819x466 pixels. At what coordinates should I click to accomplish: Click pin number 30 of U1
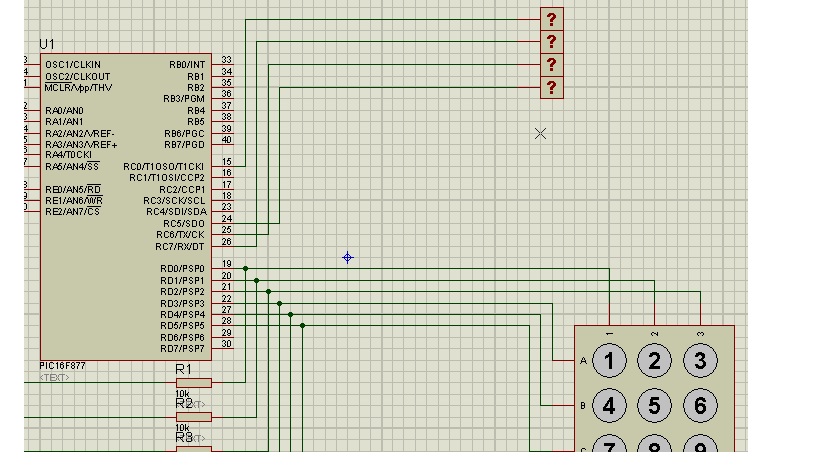point(227,344)
